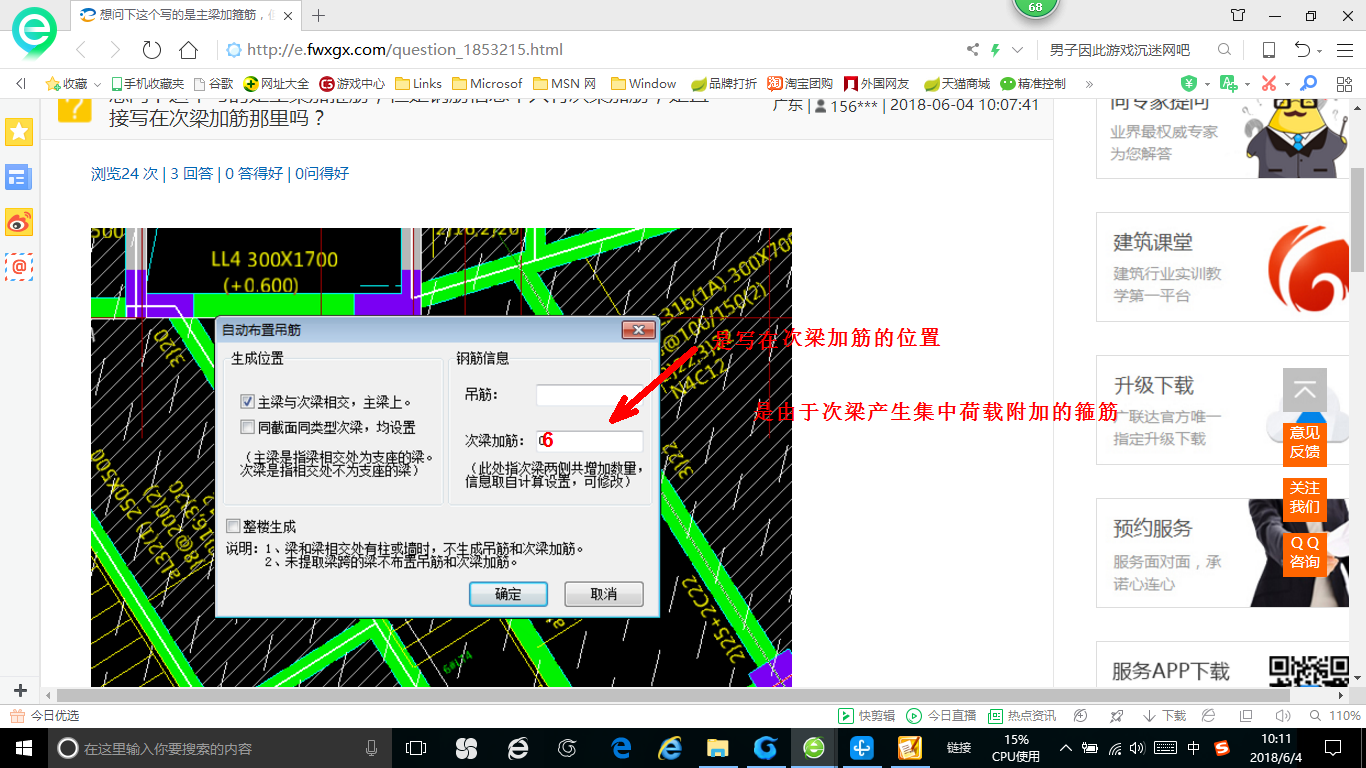Open the 游戏中心 bookmark

pos(352,84)
